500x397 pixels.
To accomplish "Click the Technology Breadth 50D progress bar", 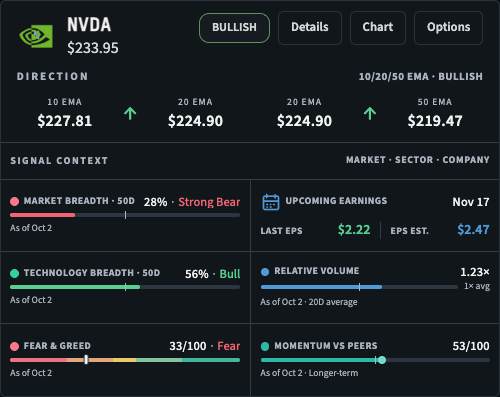I will 125,287.
